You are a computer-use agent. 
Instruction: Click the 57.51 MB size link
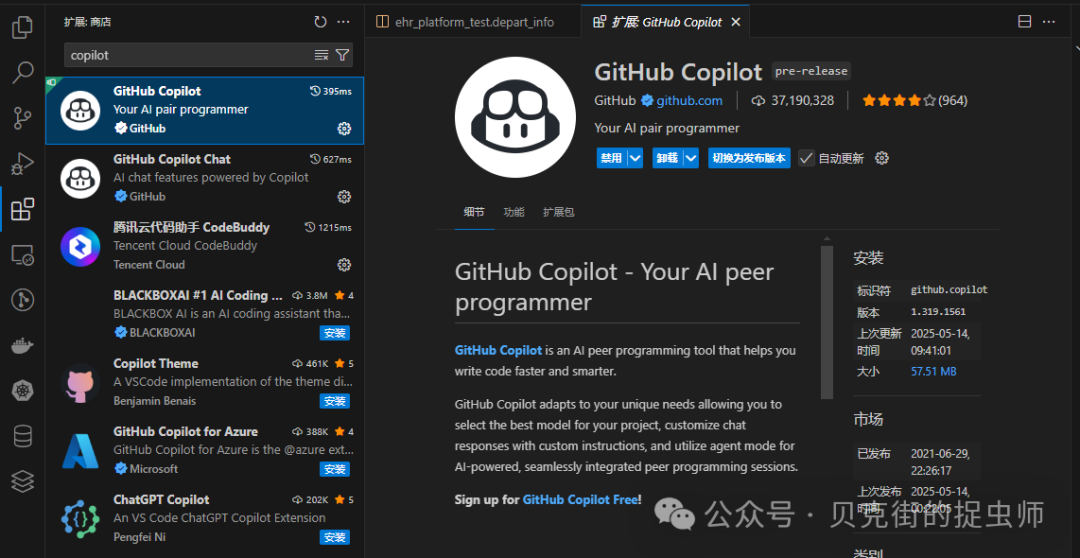click(x=933, y=371)
